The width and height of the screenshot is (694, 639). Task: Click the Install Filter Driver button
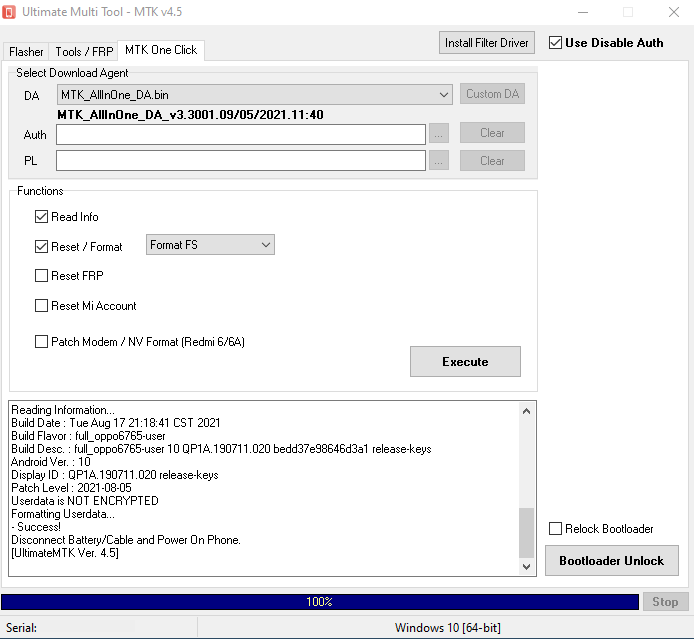click(x=486, y=43)
